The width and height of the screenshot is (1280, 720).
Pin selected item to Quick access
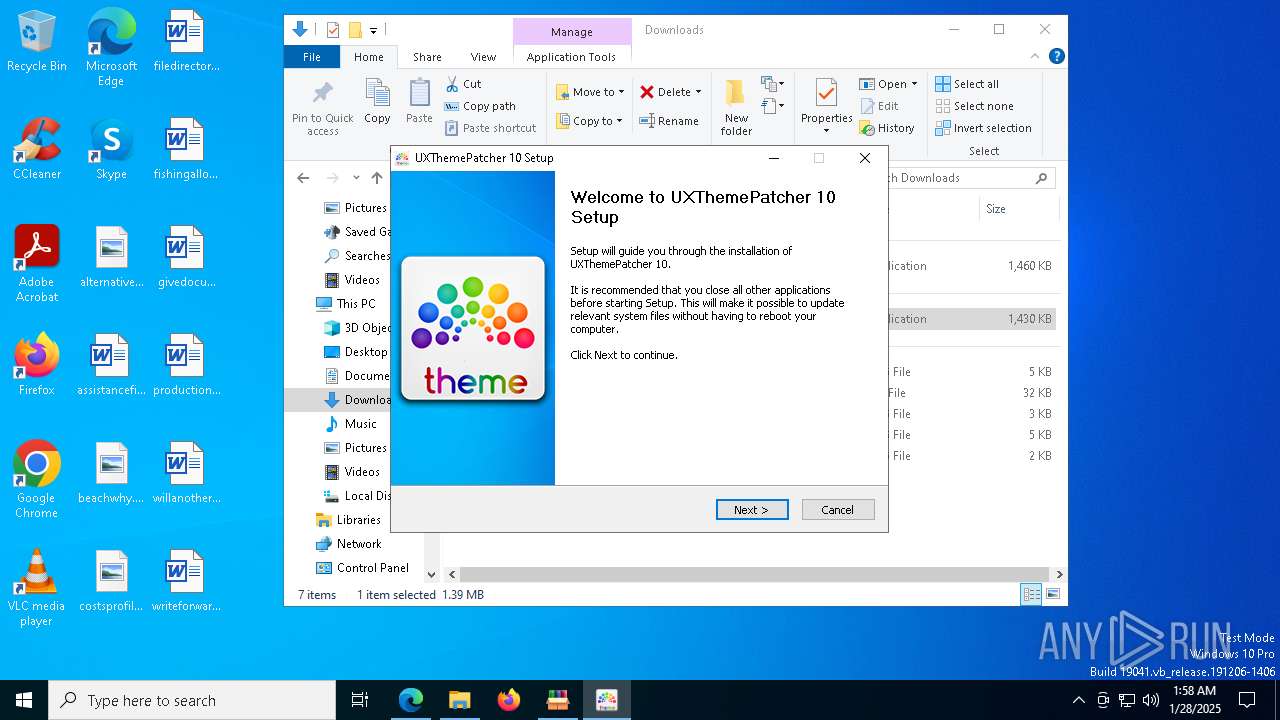pyautogui.click(x=322, y=107)
